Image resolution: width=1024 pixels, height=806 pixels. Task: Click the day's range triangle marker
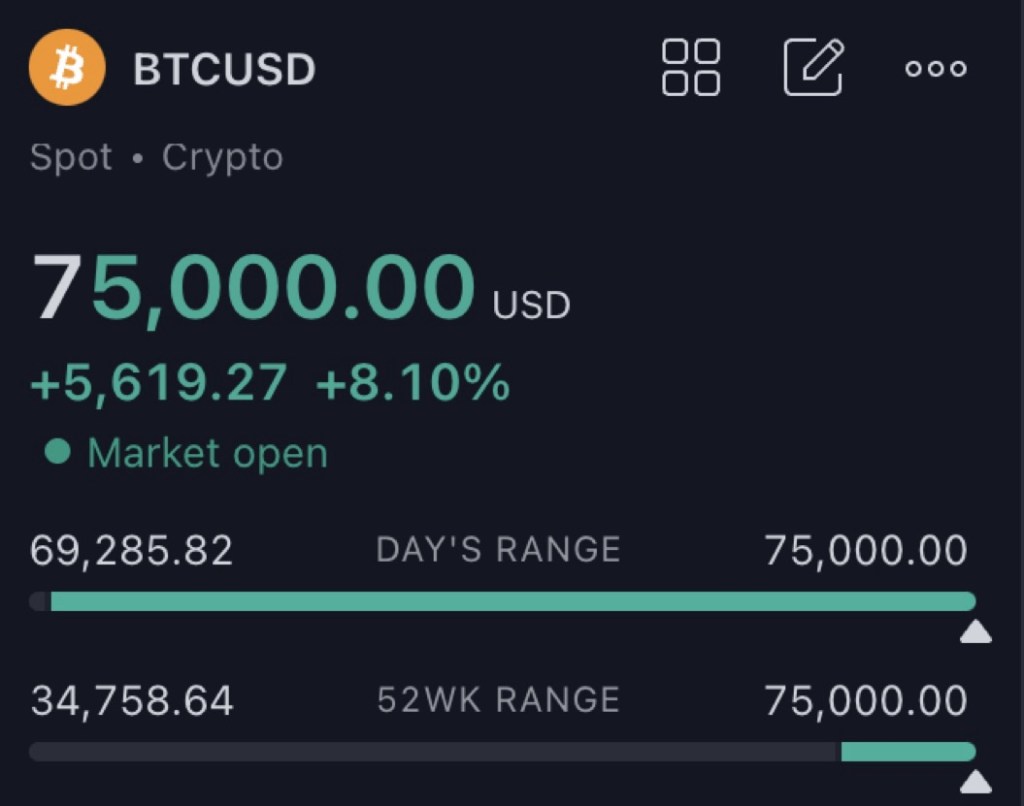[975, 632]
